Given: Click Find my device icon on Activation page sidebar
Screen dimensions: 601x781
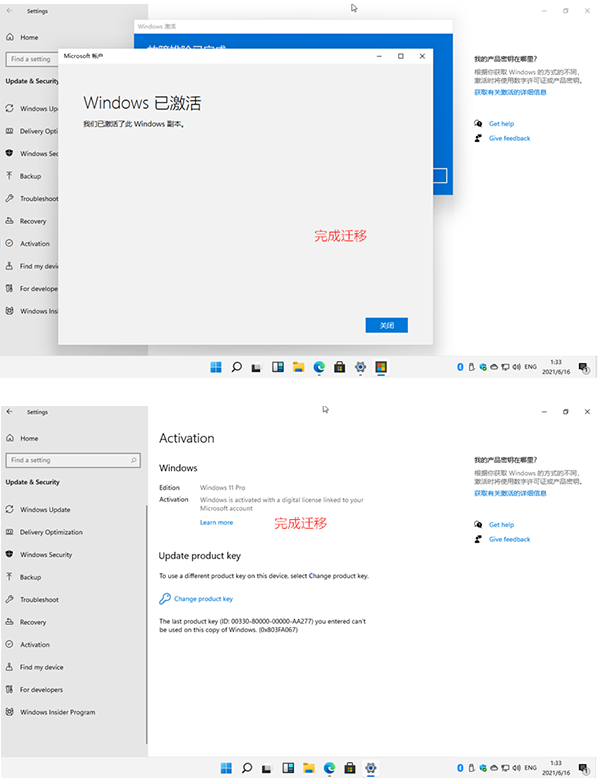Looking at the screenshot, I should [9, 666].
